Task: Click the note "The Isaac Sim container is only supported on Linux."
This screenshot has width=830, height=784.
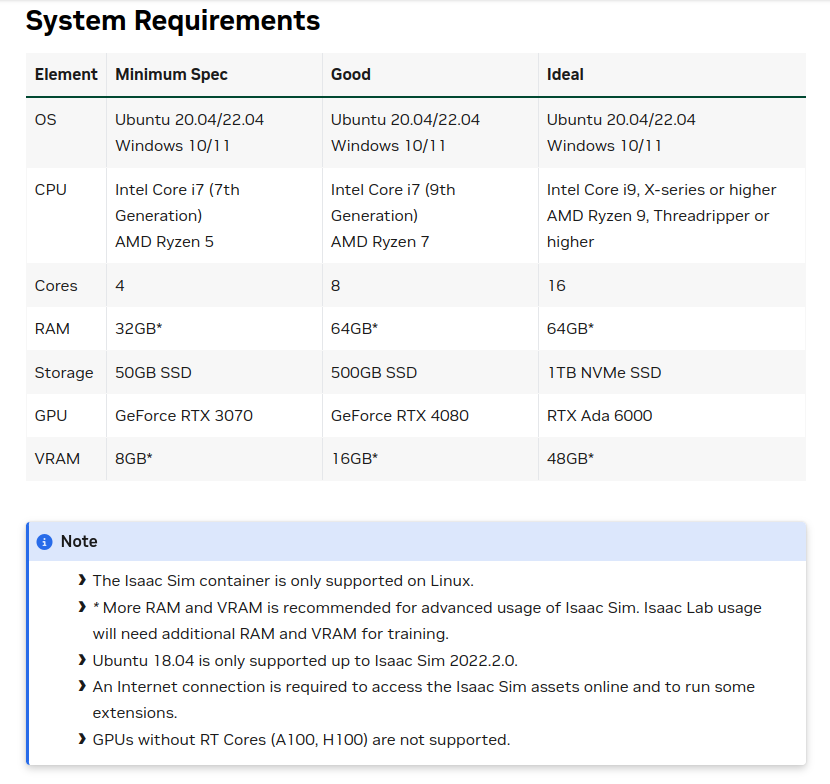Action: pyautogui.click(x=283, y=581)
